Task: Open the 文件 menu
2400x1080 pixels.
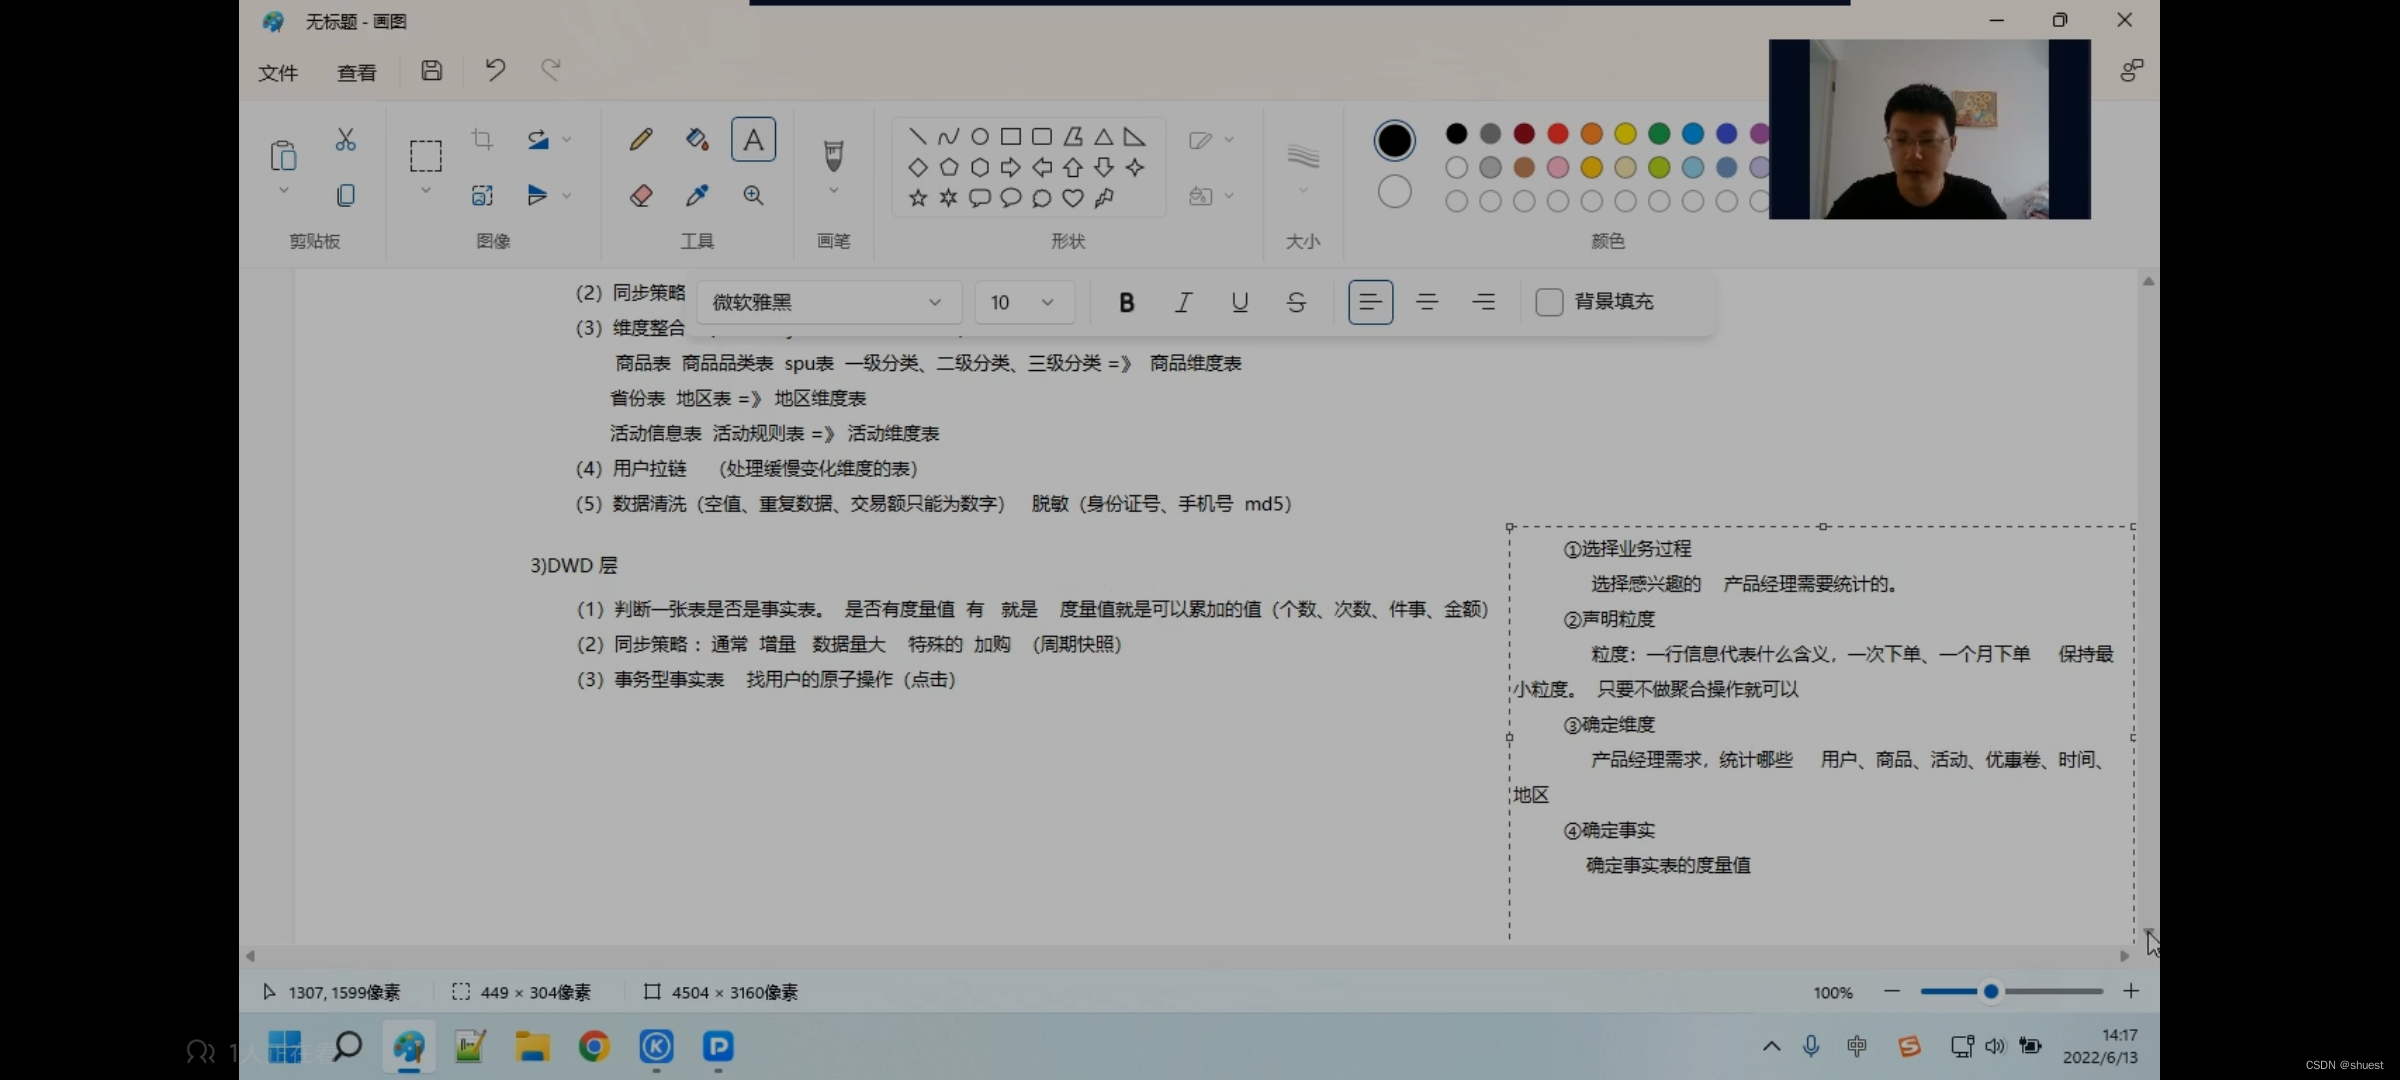Action: (278, 73)
